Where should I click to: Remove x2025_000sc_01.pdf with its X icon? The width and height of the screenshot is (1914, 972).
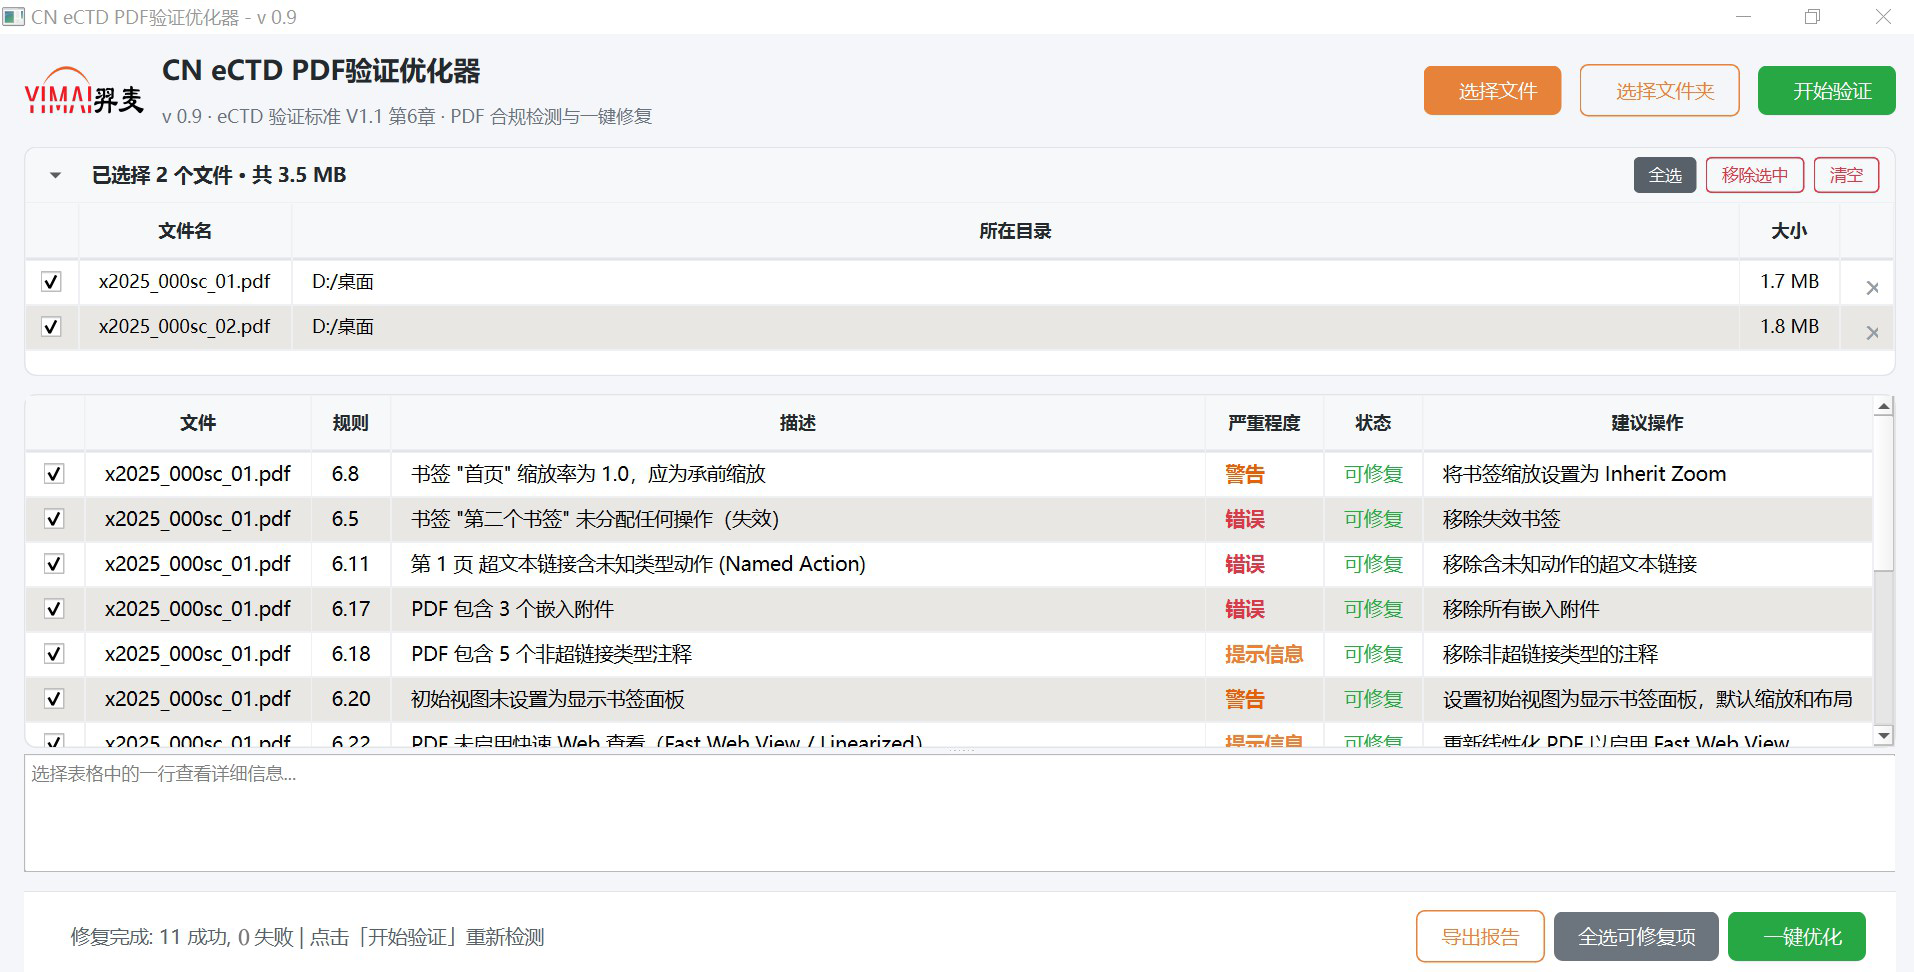[x=1872, y=288]
